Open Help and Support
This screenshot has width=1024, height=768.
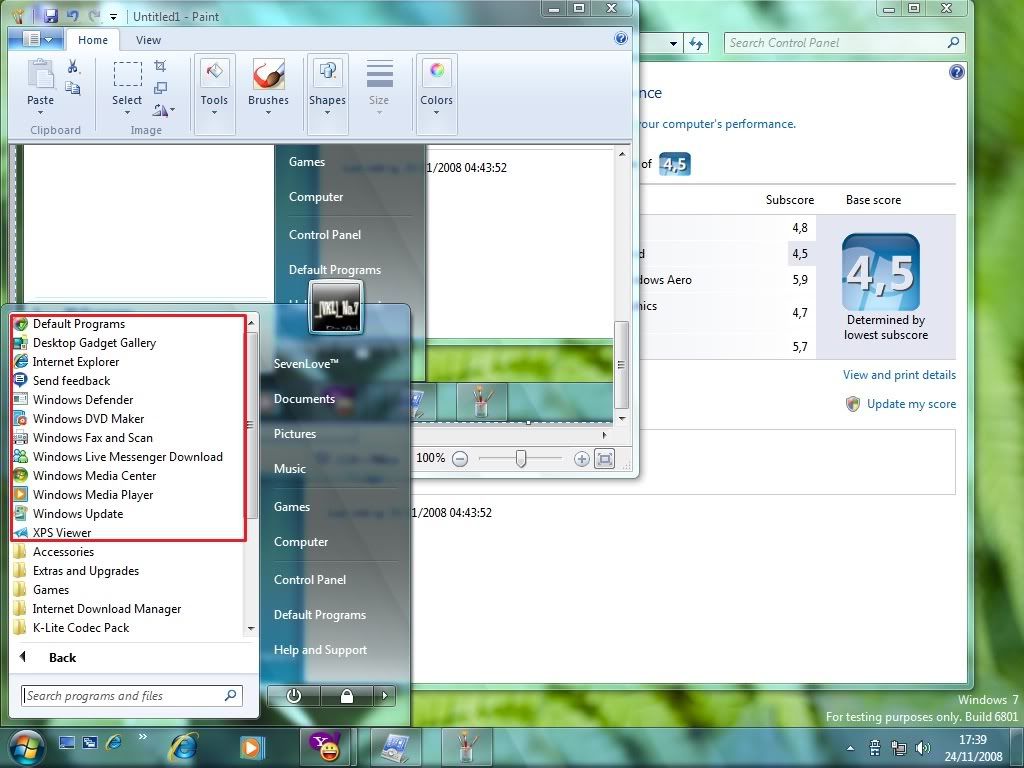click(x=320, y=650)
